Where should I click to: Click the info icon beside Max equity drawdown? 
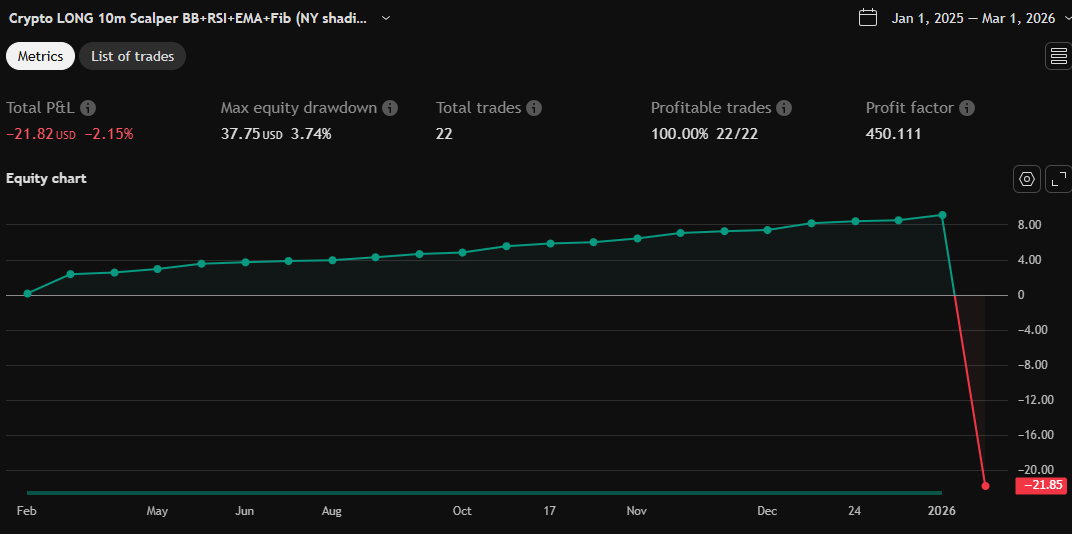pos(390,108)
